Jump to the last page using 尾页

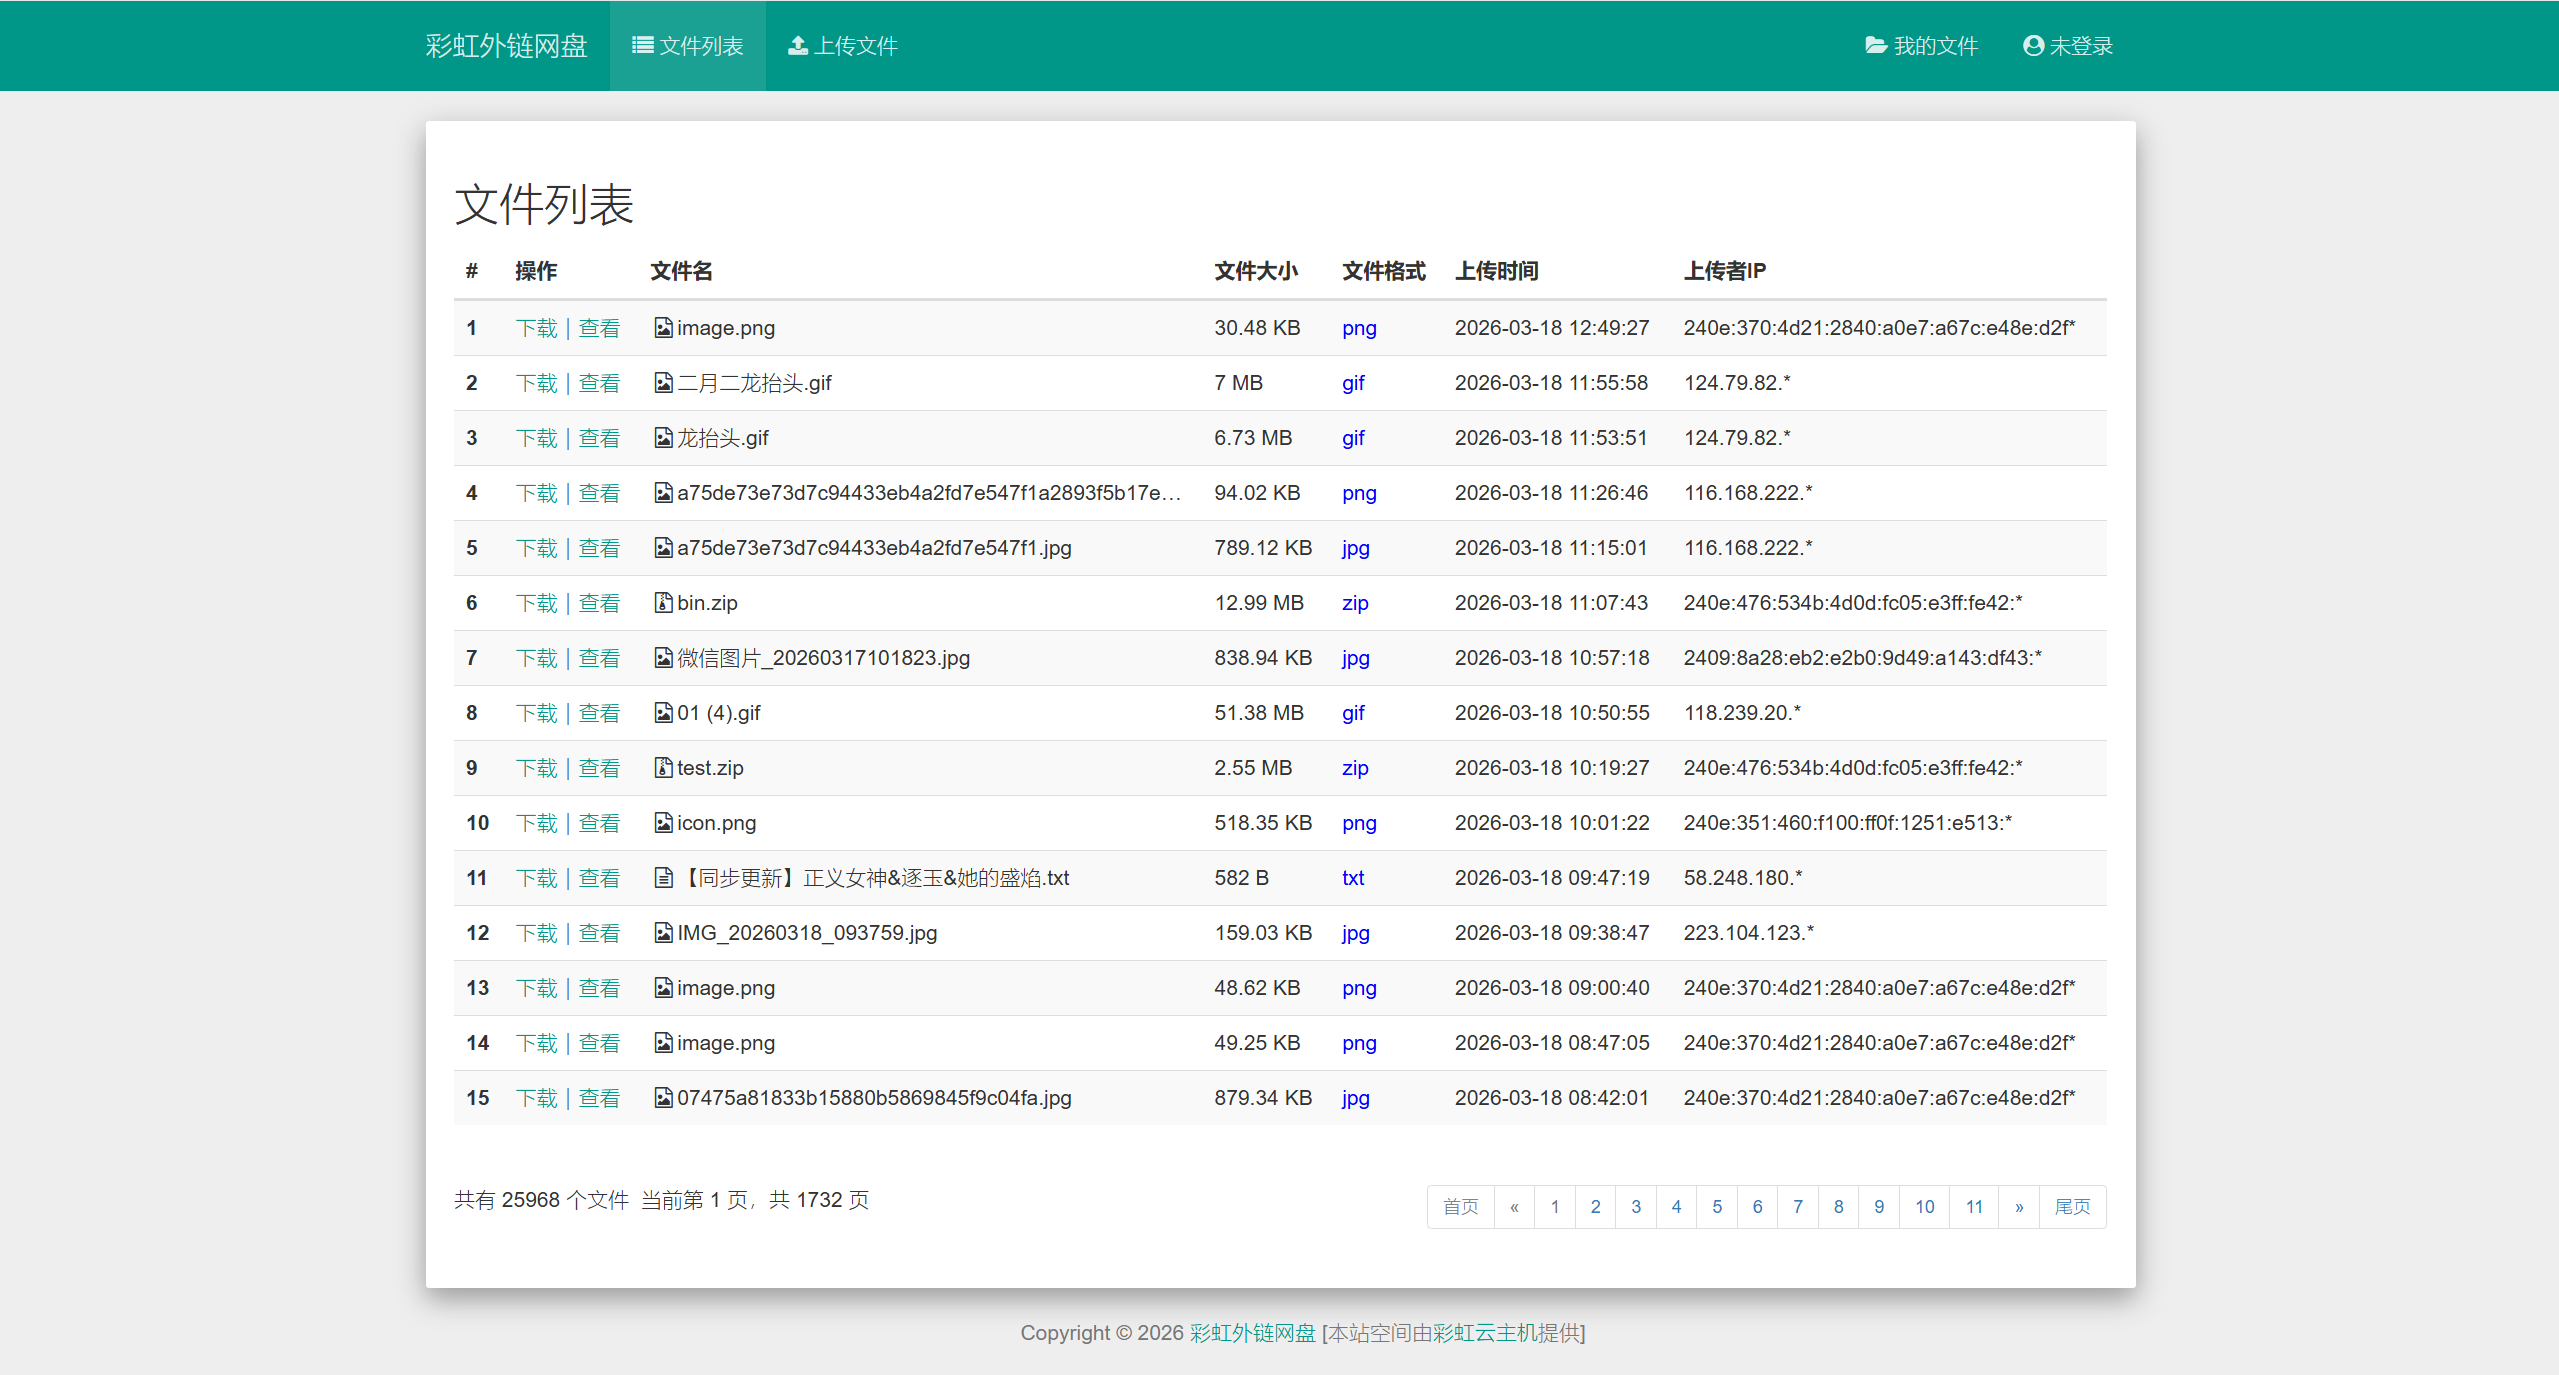pos(2072,1207)
